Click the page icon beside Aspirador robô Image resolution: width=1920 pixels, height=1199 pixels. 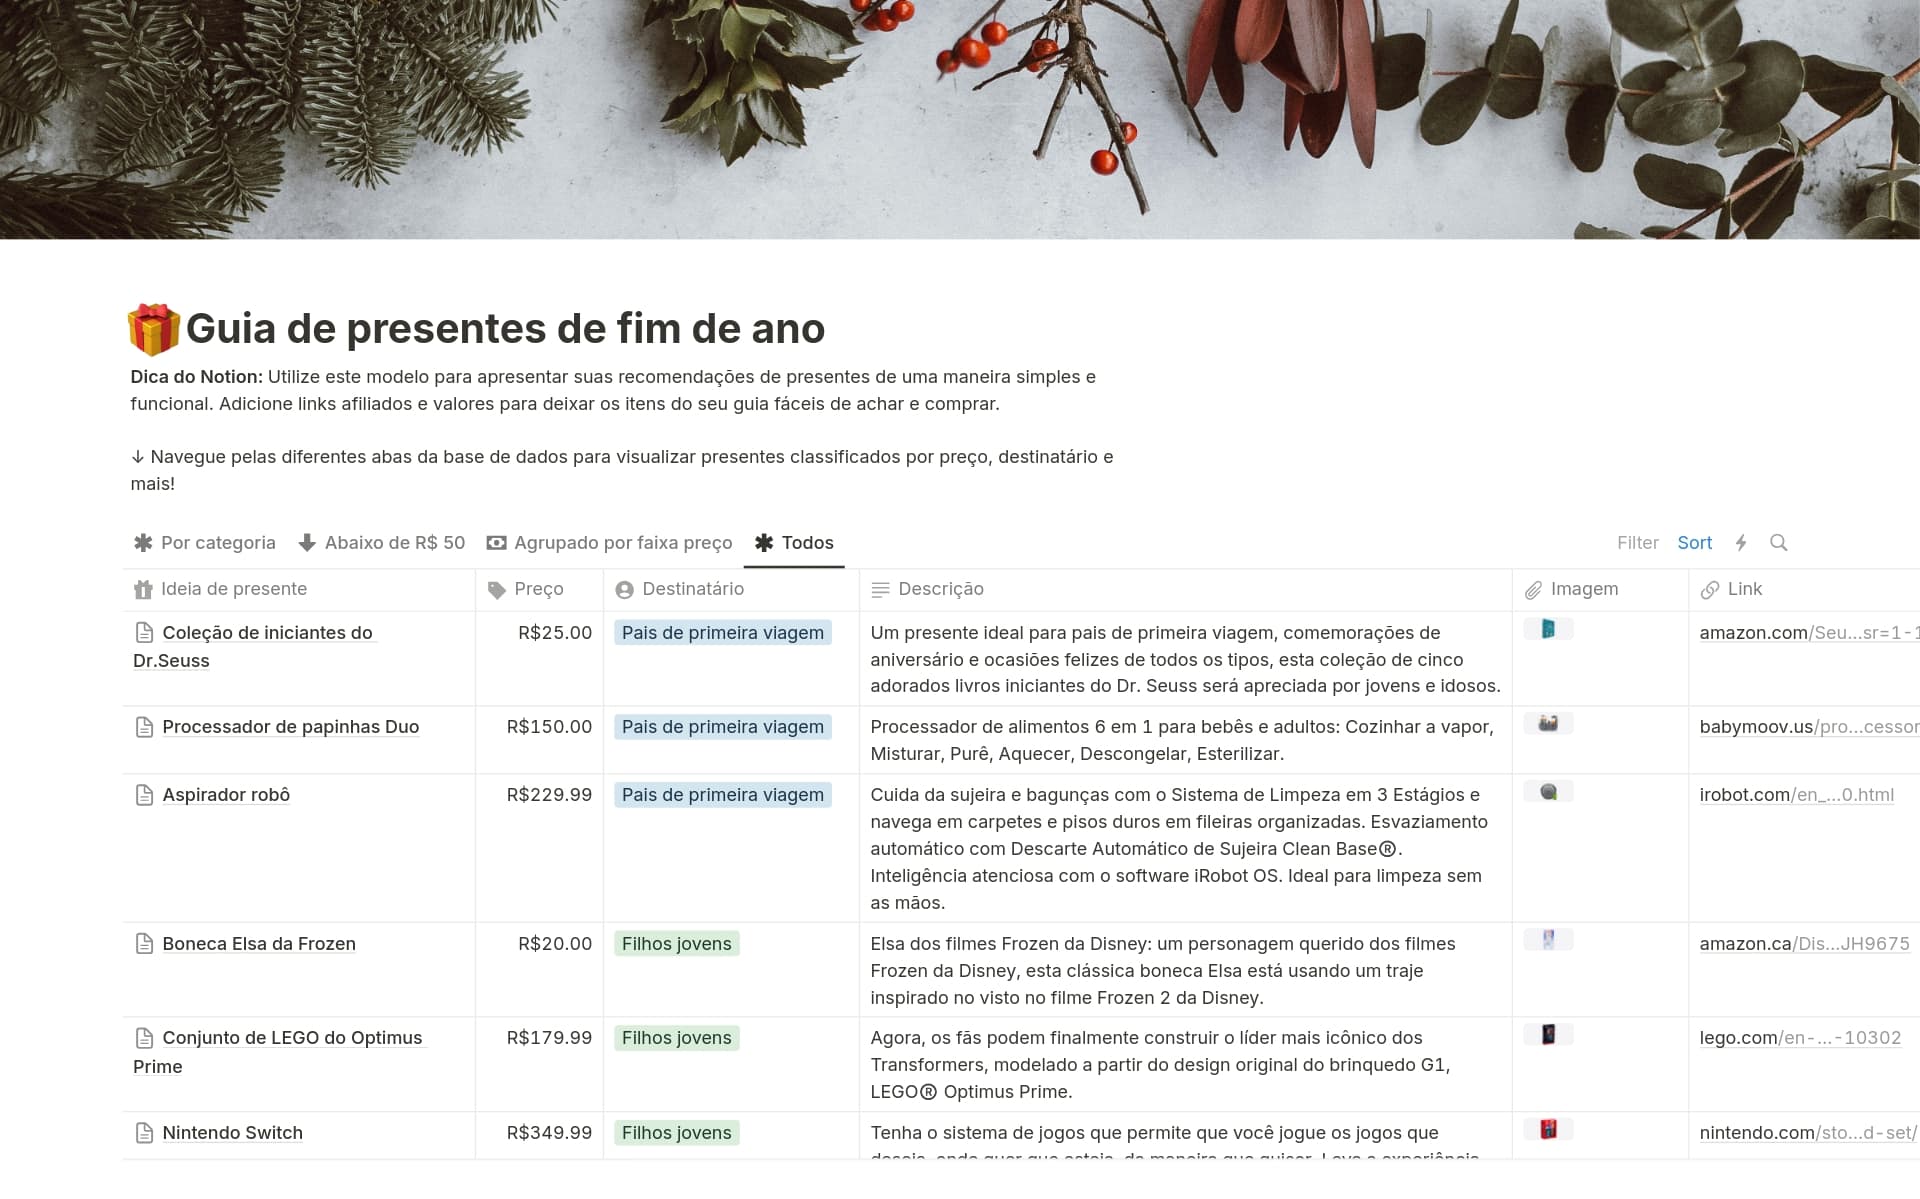pos(144,795)
